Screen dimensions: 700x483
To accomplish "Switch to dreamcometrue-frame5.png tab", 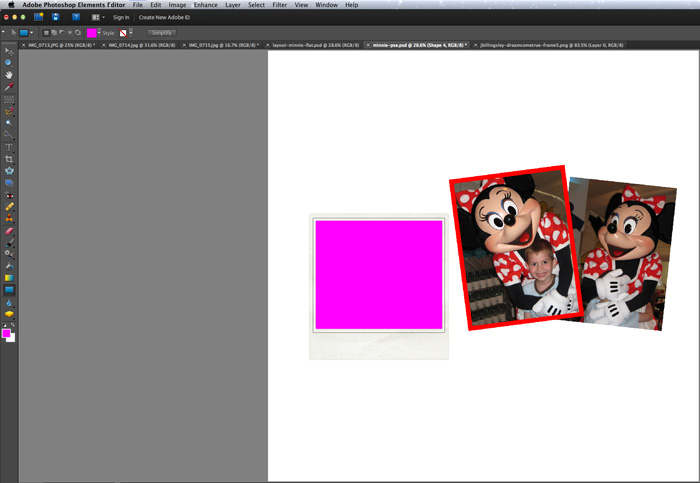I will pyautogui.click(x=550, y=45).
